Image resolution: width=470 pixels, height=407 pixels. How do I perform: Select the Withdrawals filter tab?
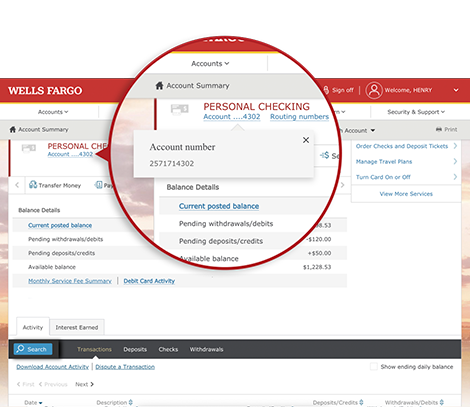(x=206, y=349)
